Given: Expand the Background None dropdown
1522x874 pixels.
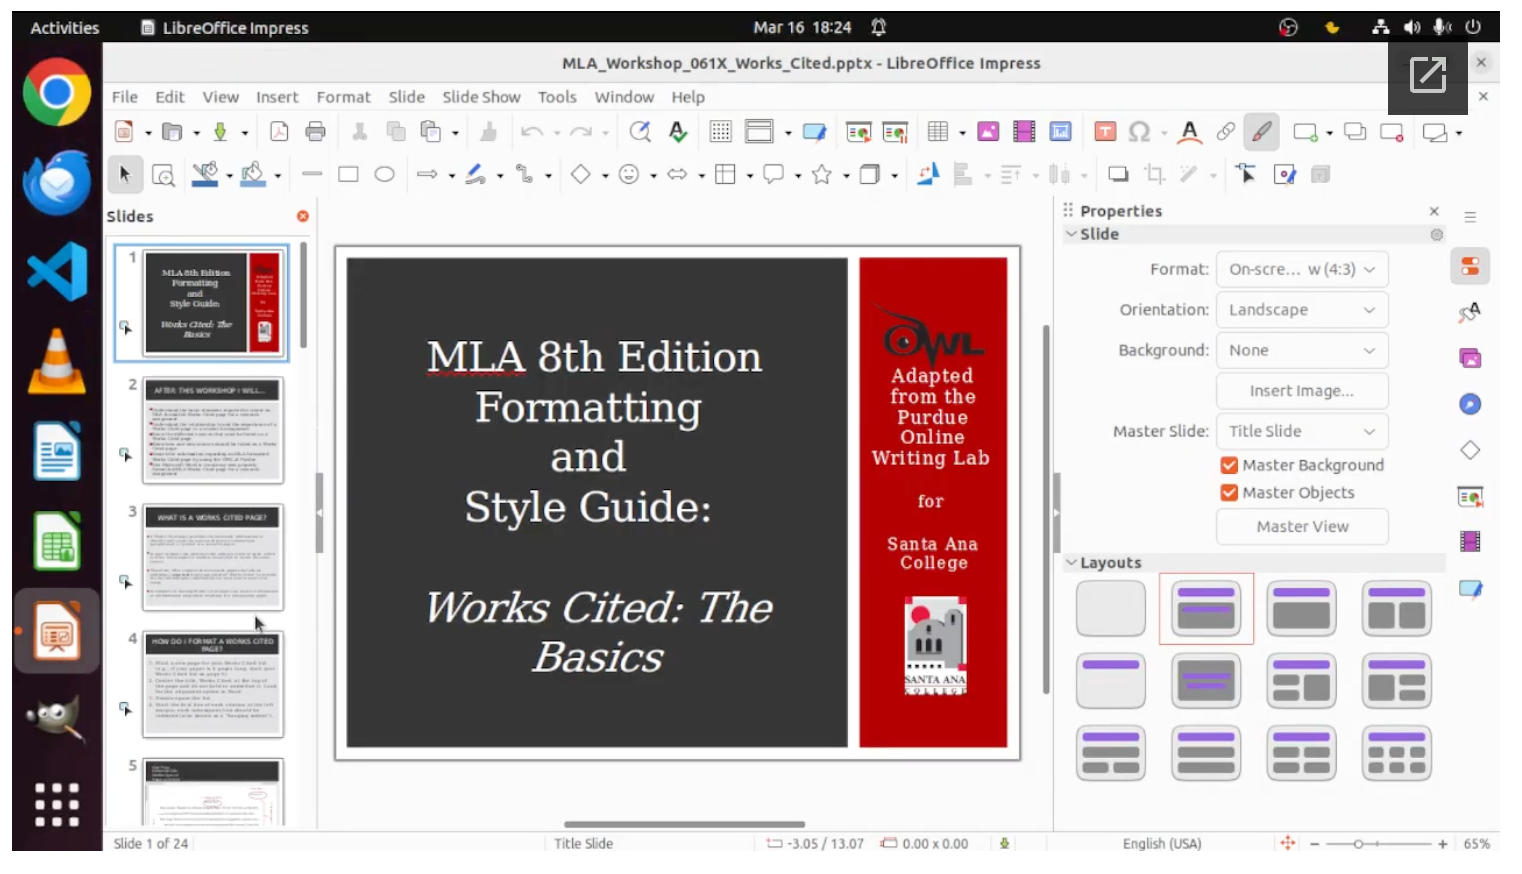Looking at the screenshot, I should pyautogui.click(x=1301, y=350).
